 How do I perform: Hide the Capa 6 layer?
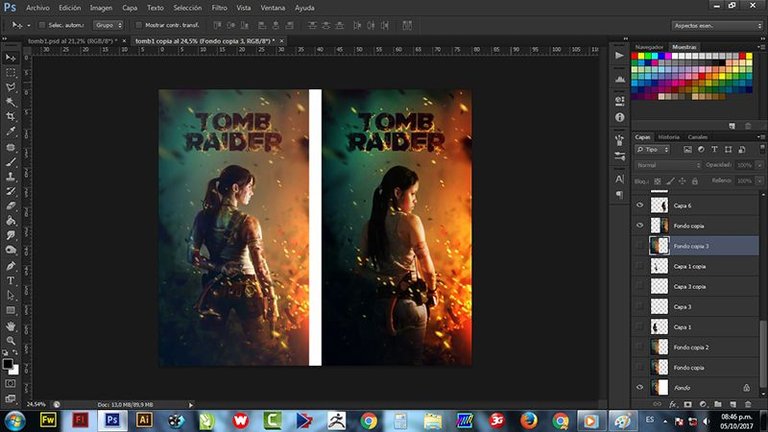tap(640, 205)
